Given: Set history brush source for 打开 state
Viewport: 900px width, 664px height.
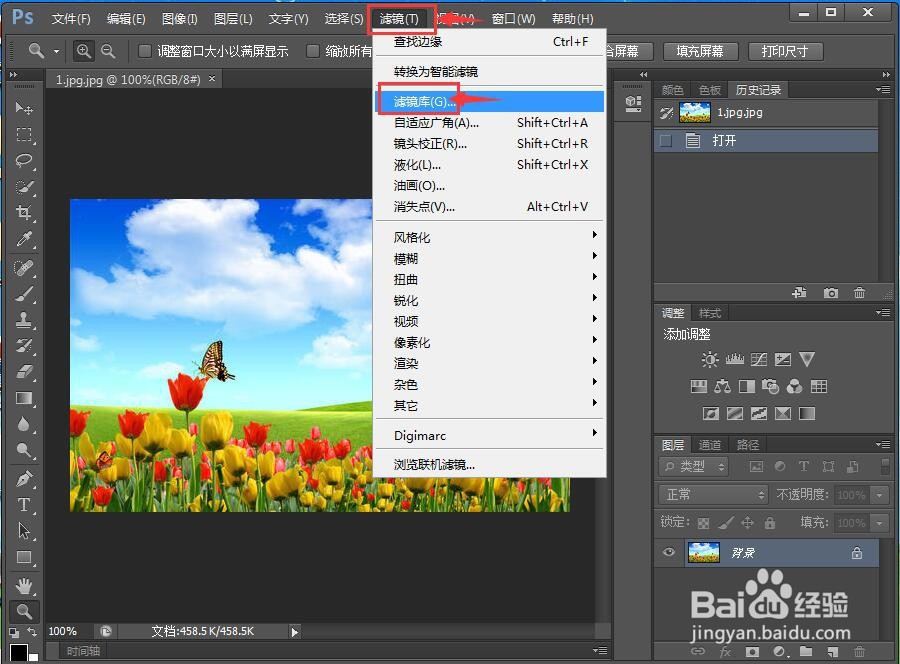Looking at the screenshot, I should coord(666,141).
